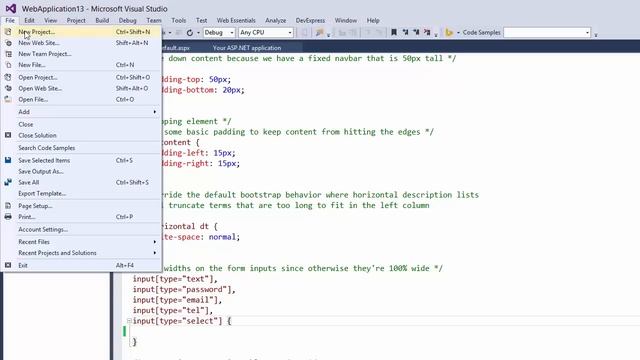The image size is (640, 360).
Task: Expand the Recent Projects and Solutions submenu arrow
Action: pyautogui.click(x=155, y=253)
